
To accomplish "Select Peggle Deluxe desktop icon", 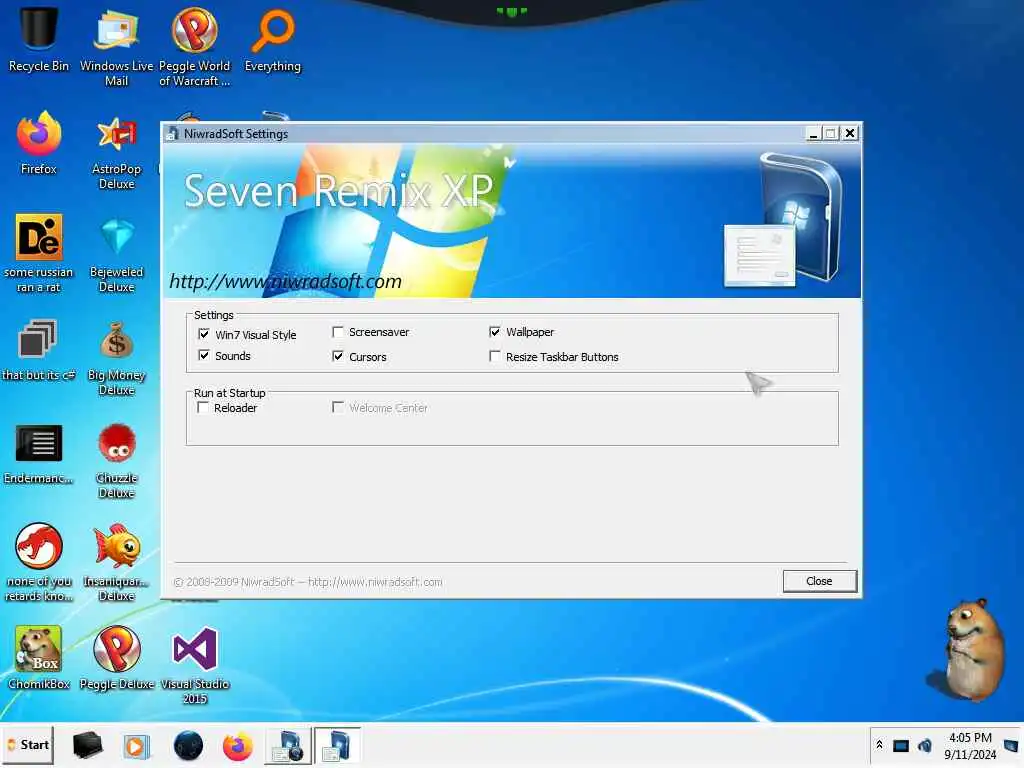I will coord(116,658).
